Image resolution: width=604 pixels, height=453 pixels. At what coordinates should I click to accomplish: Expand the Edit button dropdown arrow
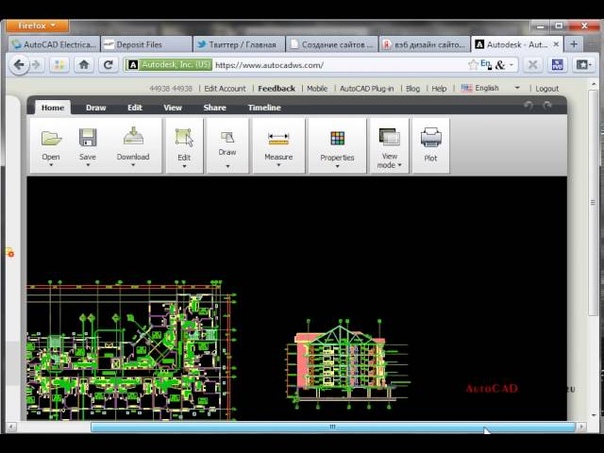(184, 166)
